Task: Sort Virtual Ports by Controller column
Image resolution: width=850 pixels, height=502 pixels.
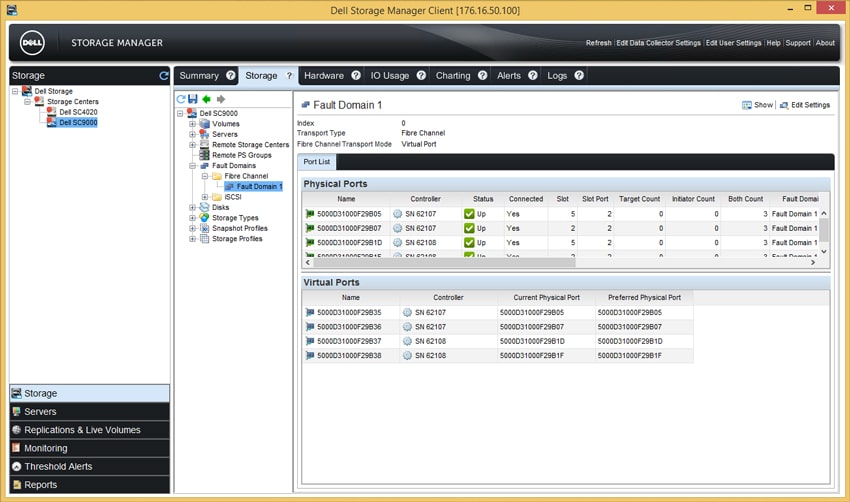Action: click(448, 298)
